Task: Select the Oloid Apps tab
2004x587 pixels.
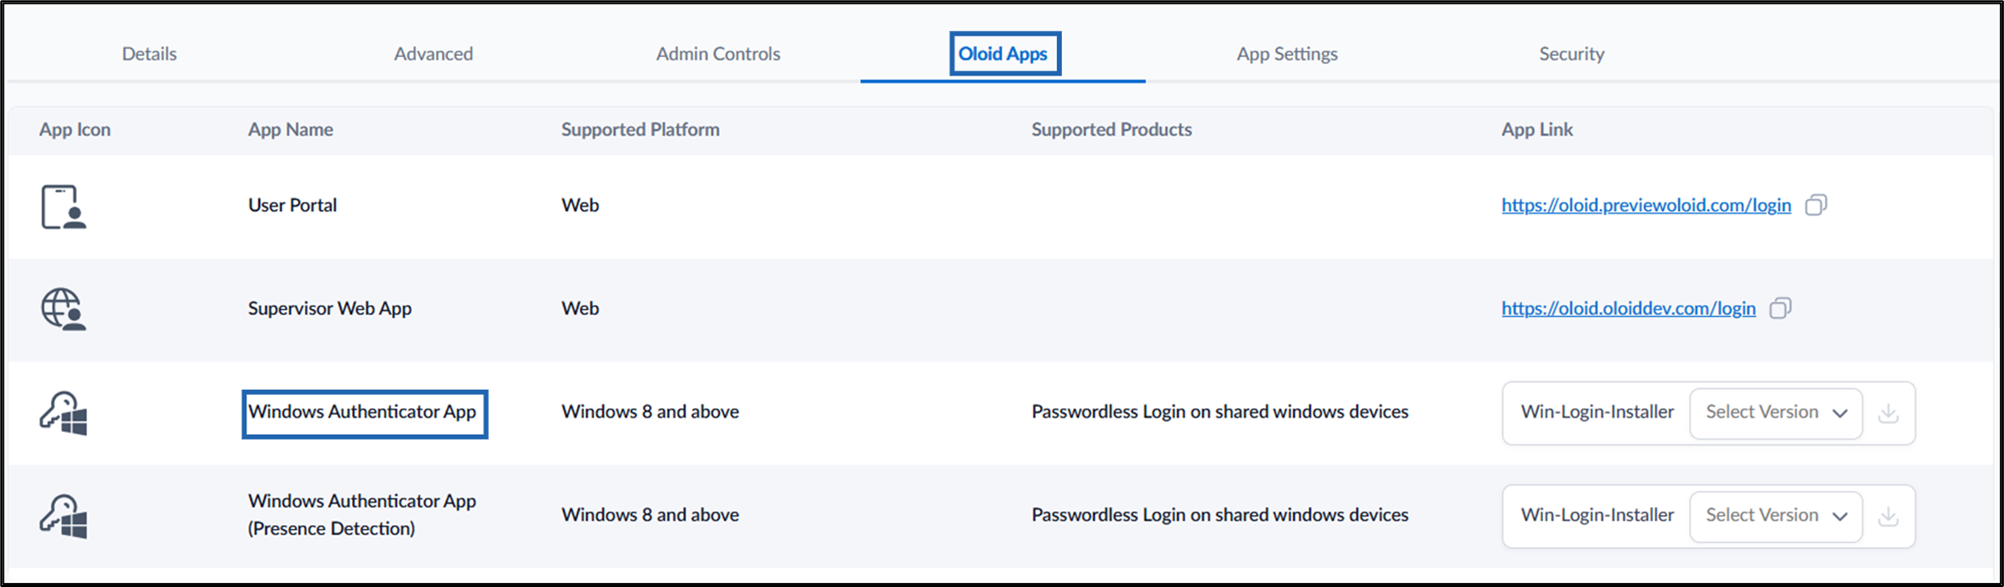Action: [1003, 54]
